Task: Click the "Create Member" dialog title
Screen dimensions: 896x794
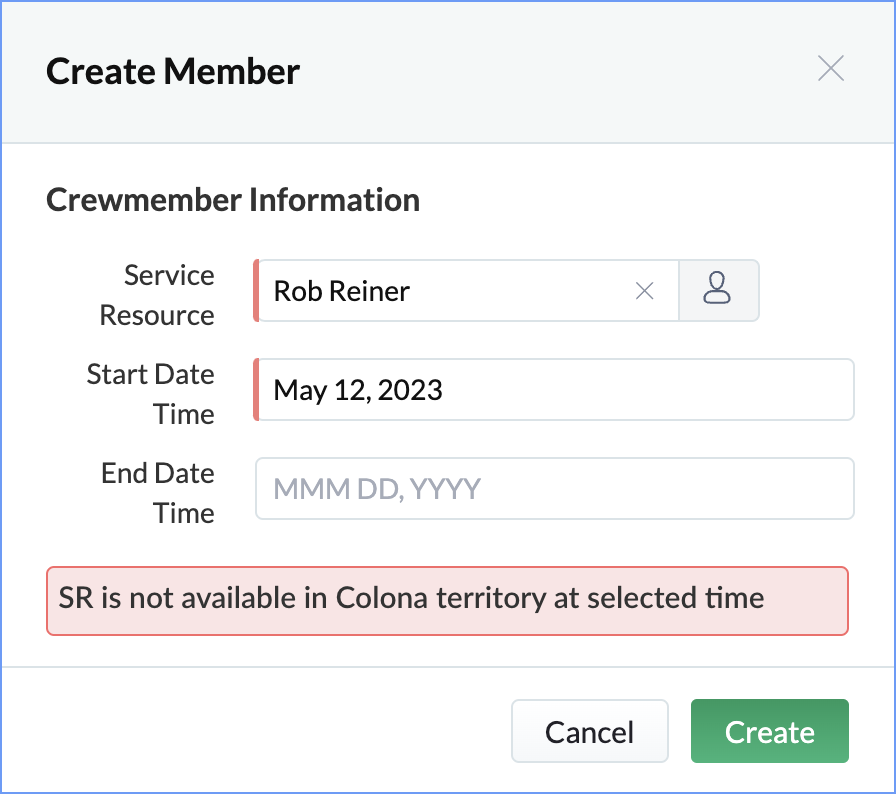Action: coord(173,72)
